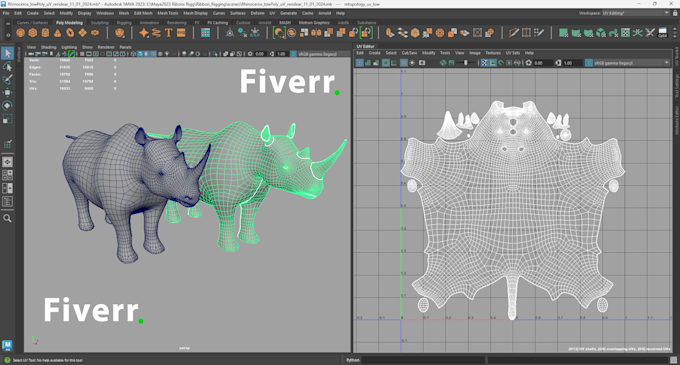680x365 pixels.
Task: Click the Python command line input field
Action: pos(423,360)
